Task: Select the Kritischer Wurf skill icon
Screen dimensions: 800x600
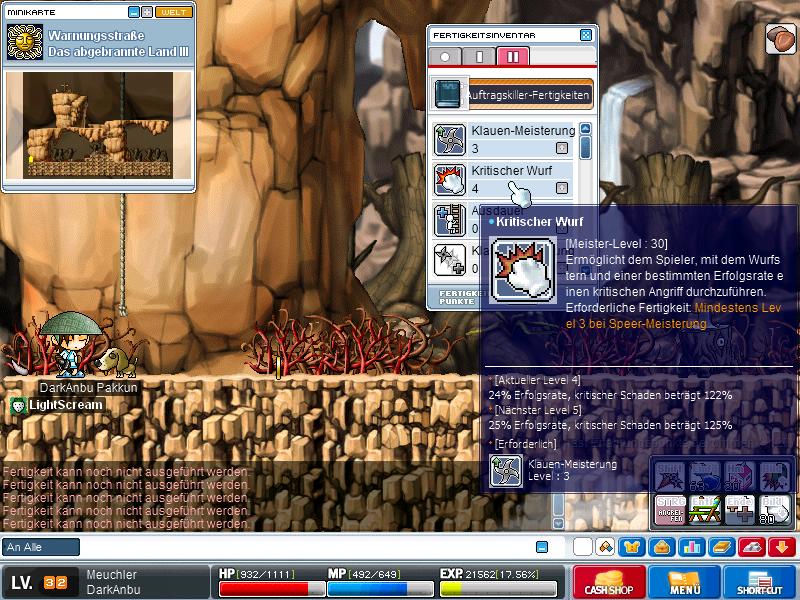Action: [x=449, y=178]
